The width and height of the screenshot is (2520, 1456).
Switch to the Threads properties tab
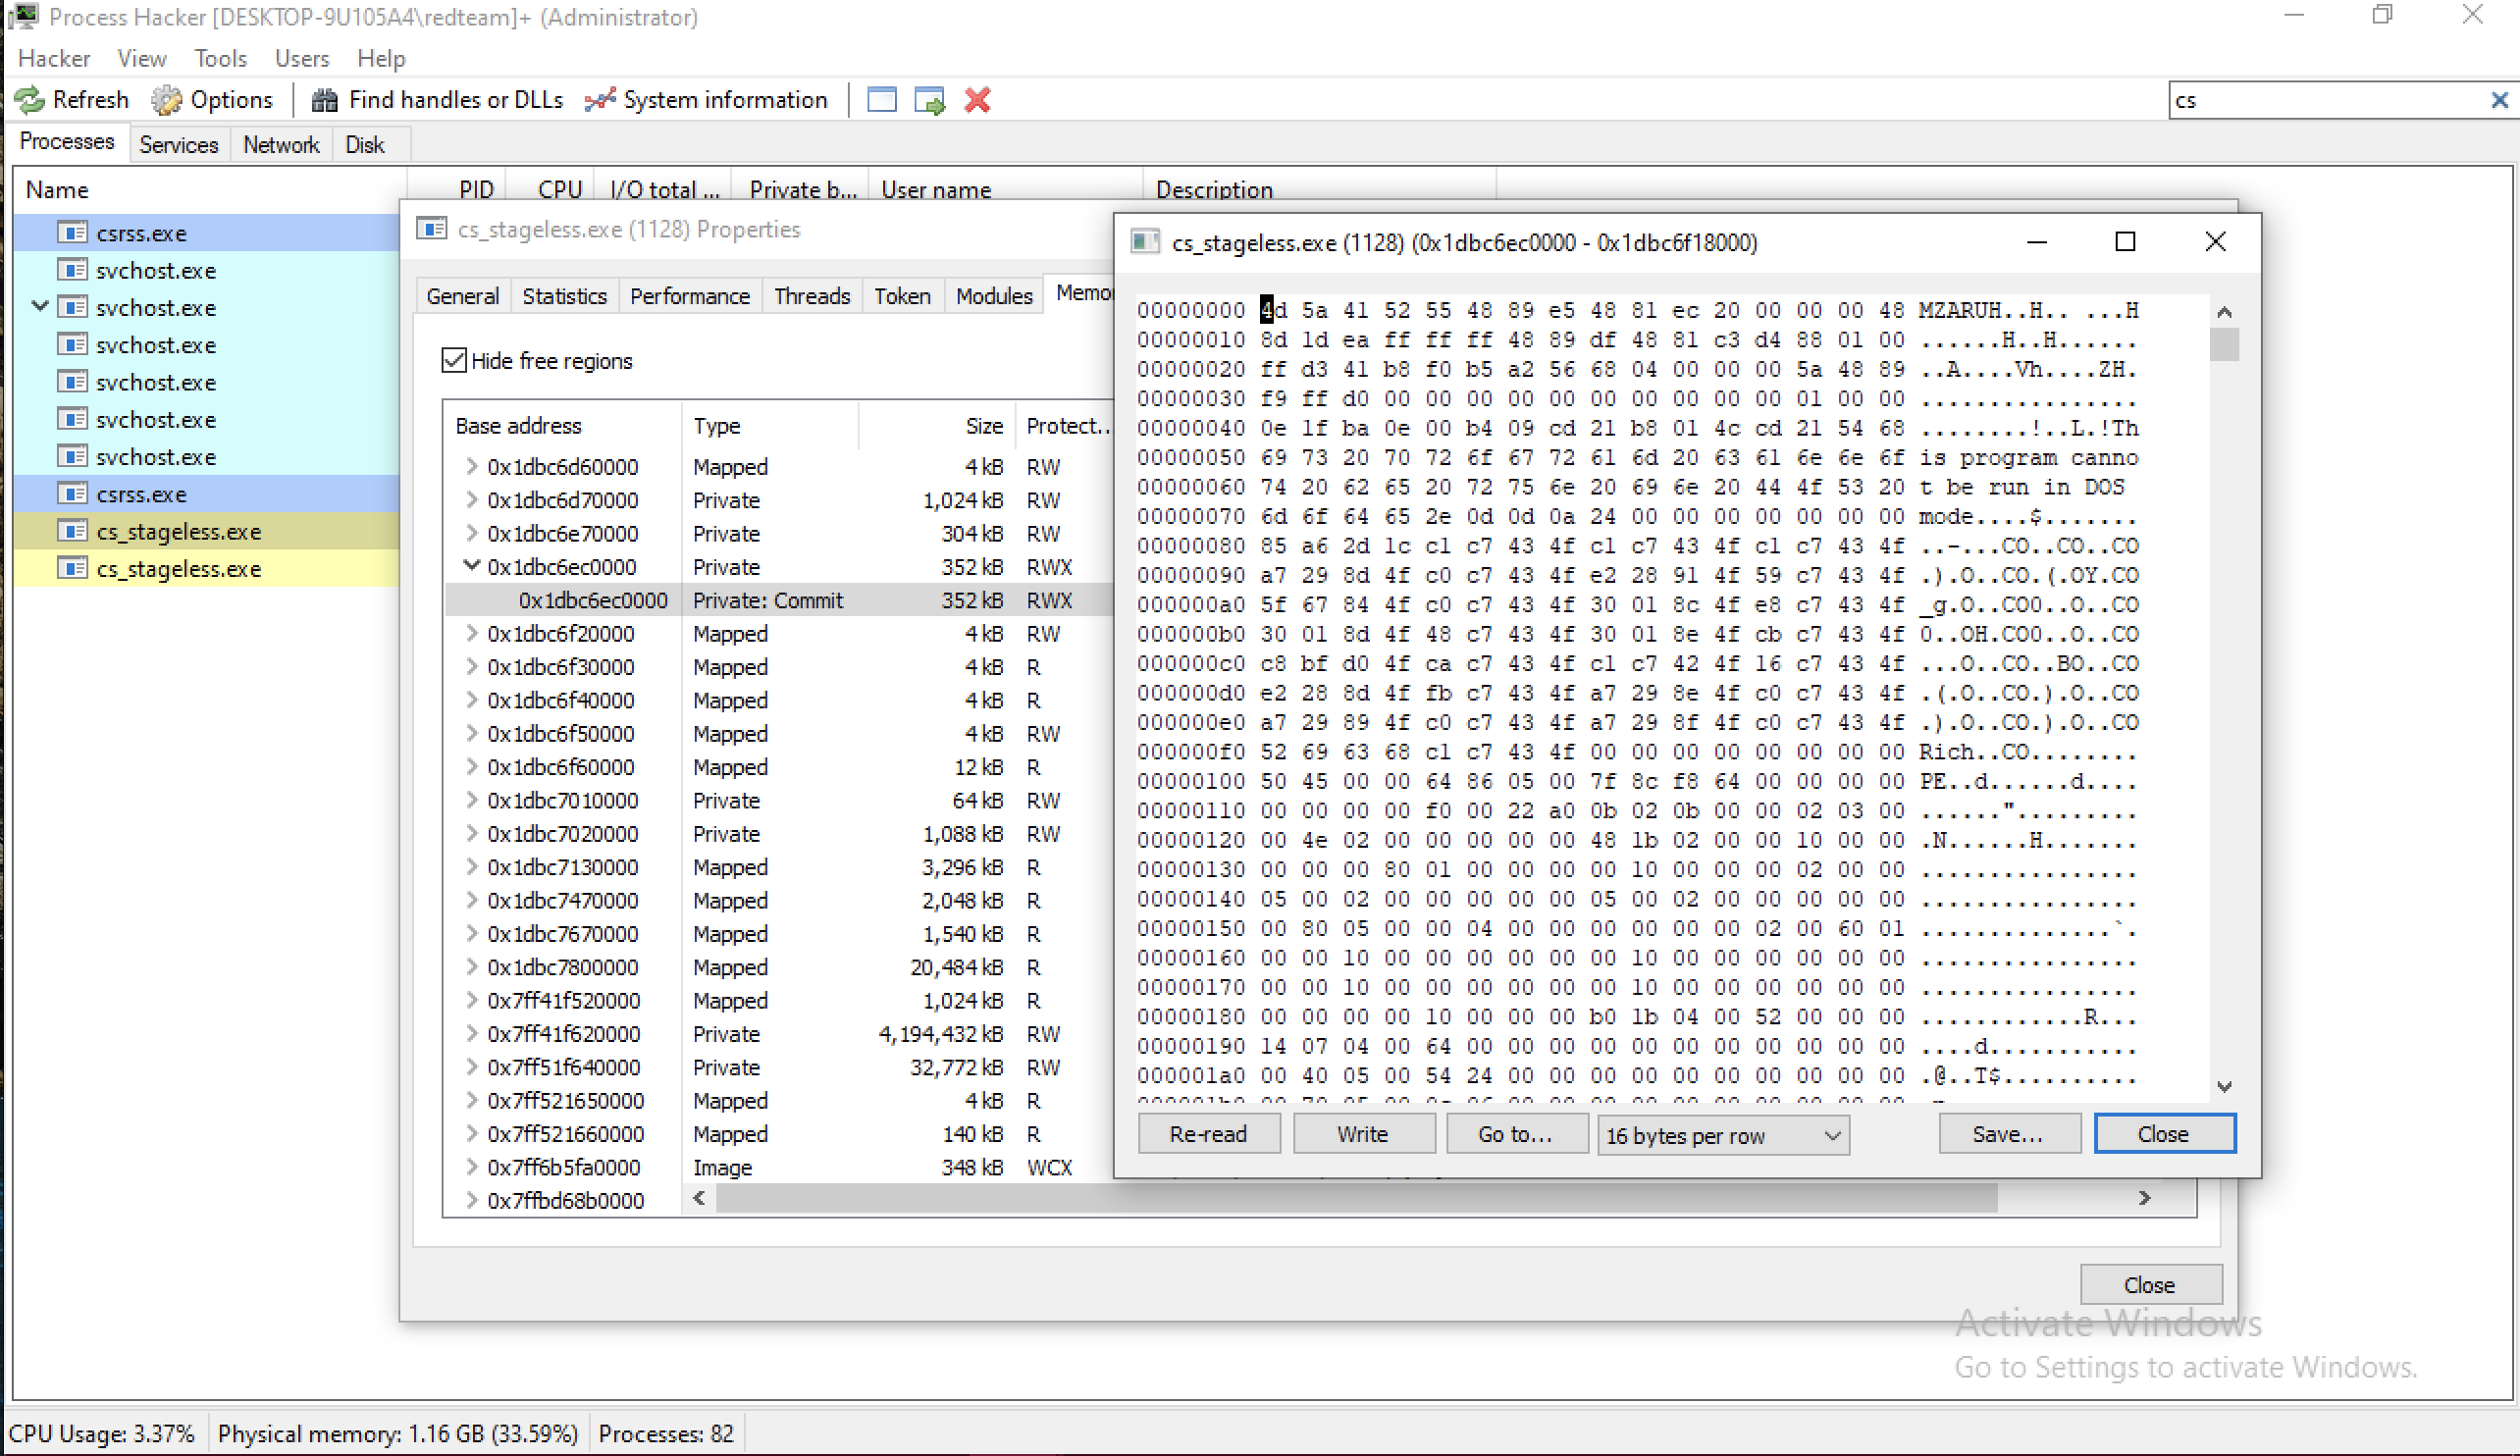(811, 296)
